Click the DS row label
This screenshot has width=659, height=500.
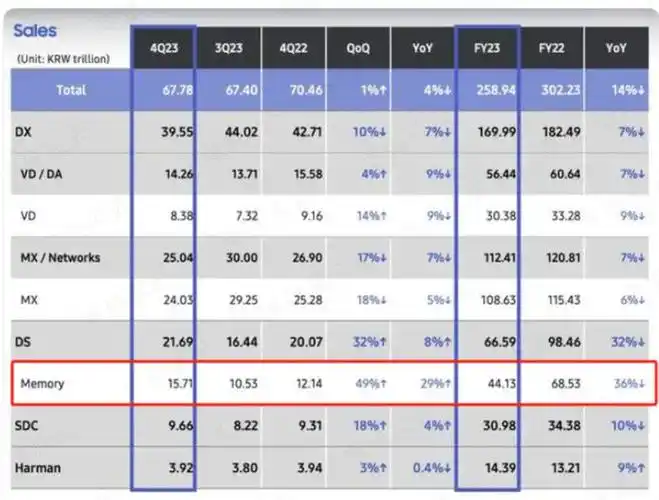[24, 341]
